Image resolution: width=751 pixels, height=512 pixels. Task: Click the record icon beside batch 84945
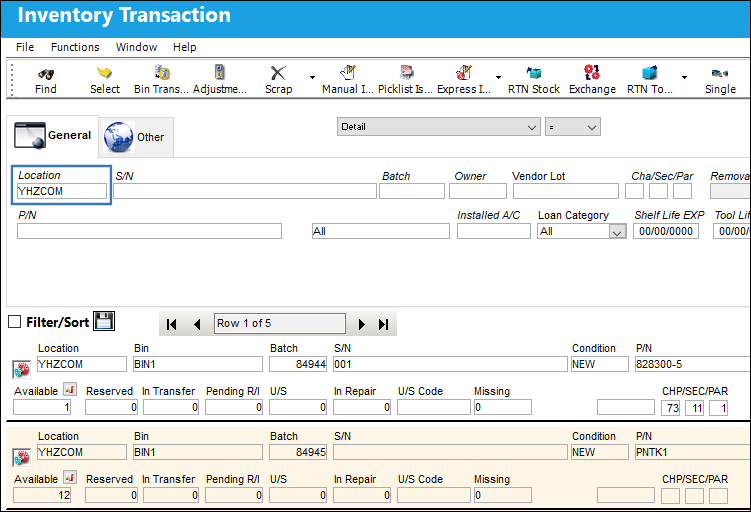click(22, 458)
